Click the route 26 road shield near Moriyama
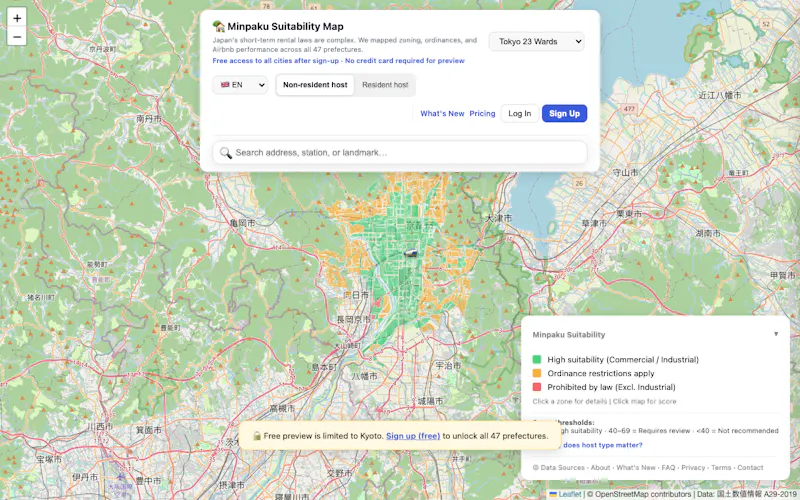The height and width of the screenshot is (500, 800). [x=579, y=183]
